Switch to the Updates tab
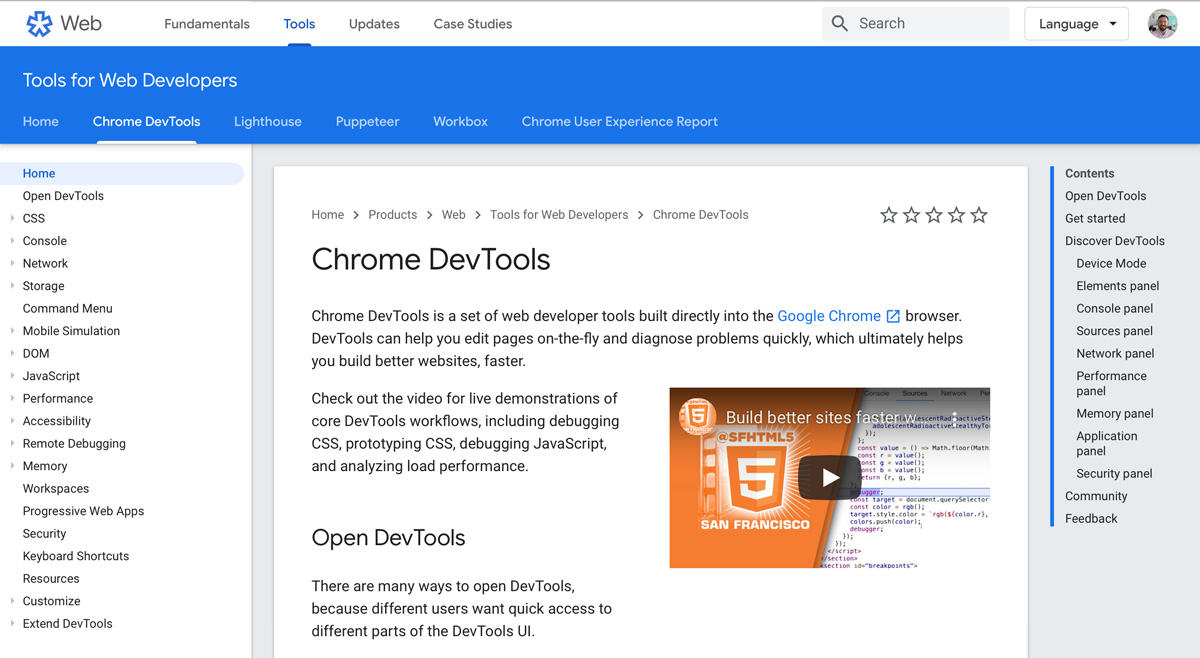 (x=374, y=23)
